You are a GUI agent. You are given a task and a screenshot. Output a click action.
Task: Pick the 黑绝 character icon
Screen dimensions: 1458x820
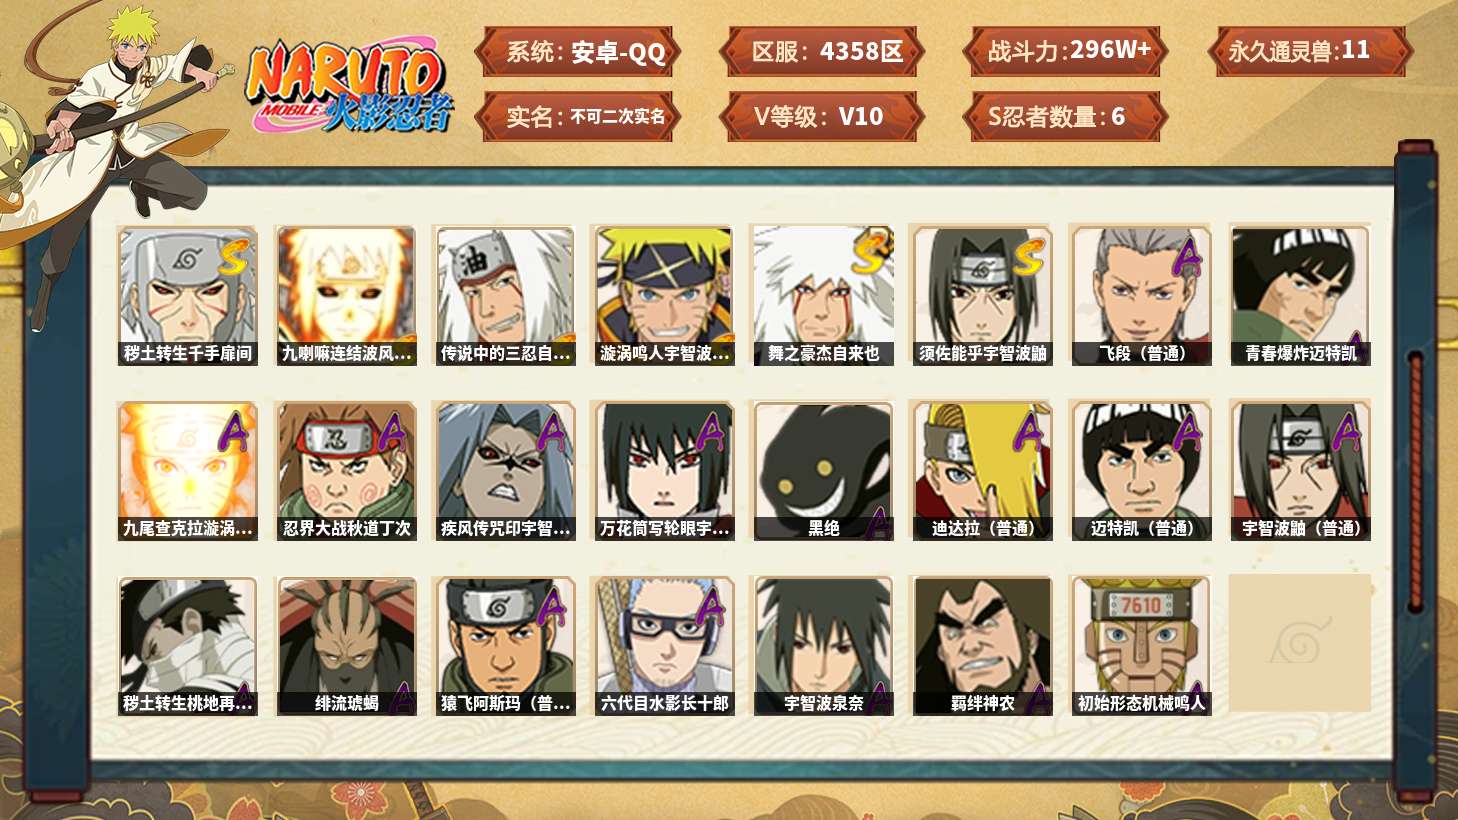(x=823, y=471)
